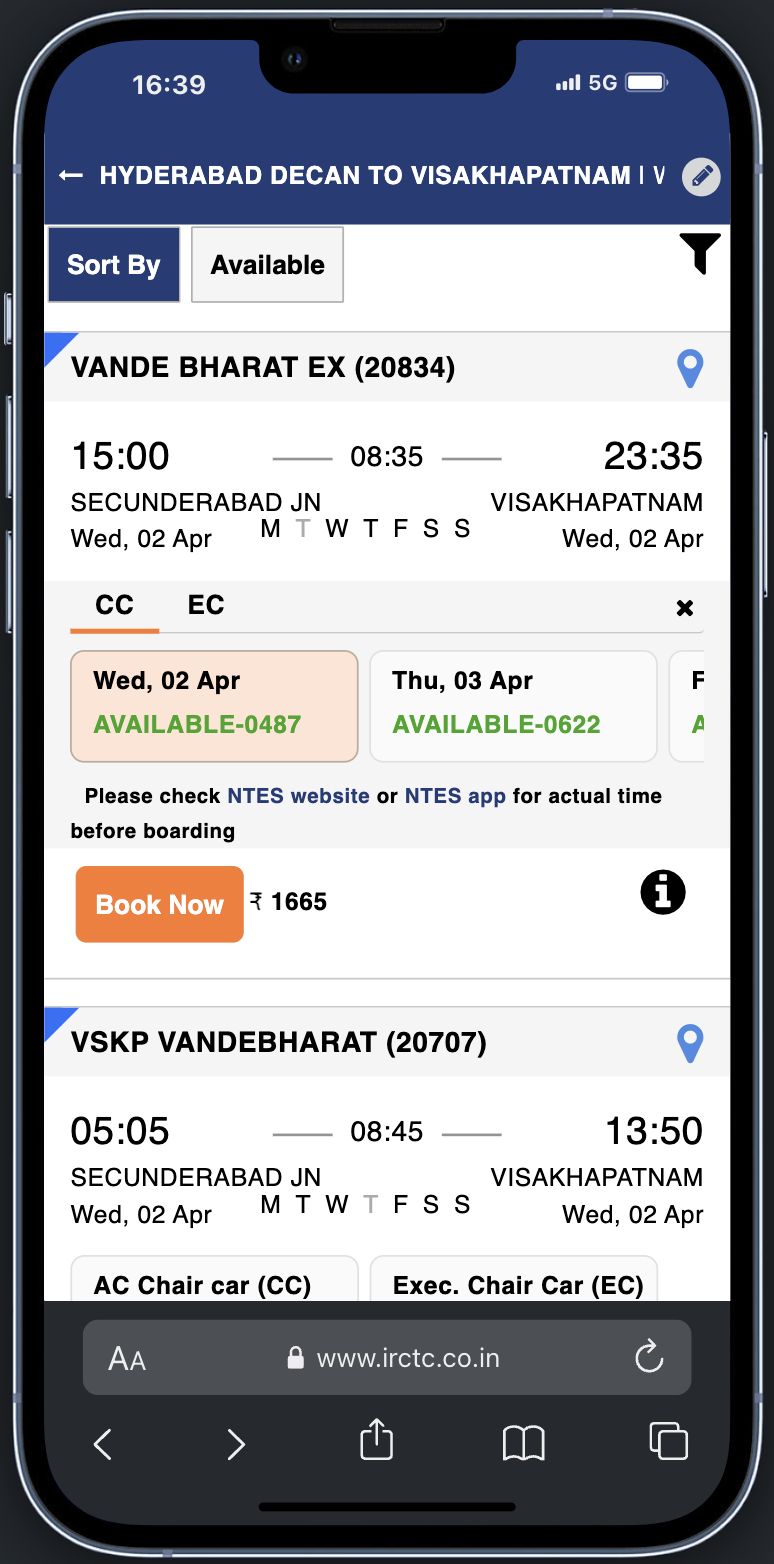Select the Wed 02 Apr availability card
Image resolution: width=774 pixels, height=1564 pixels.
pyautogui.click(x=213, y=705)
